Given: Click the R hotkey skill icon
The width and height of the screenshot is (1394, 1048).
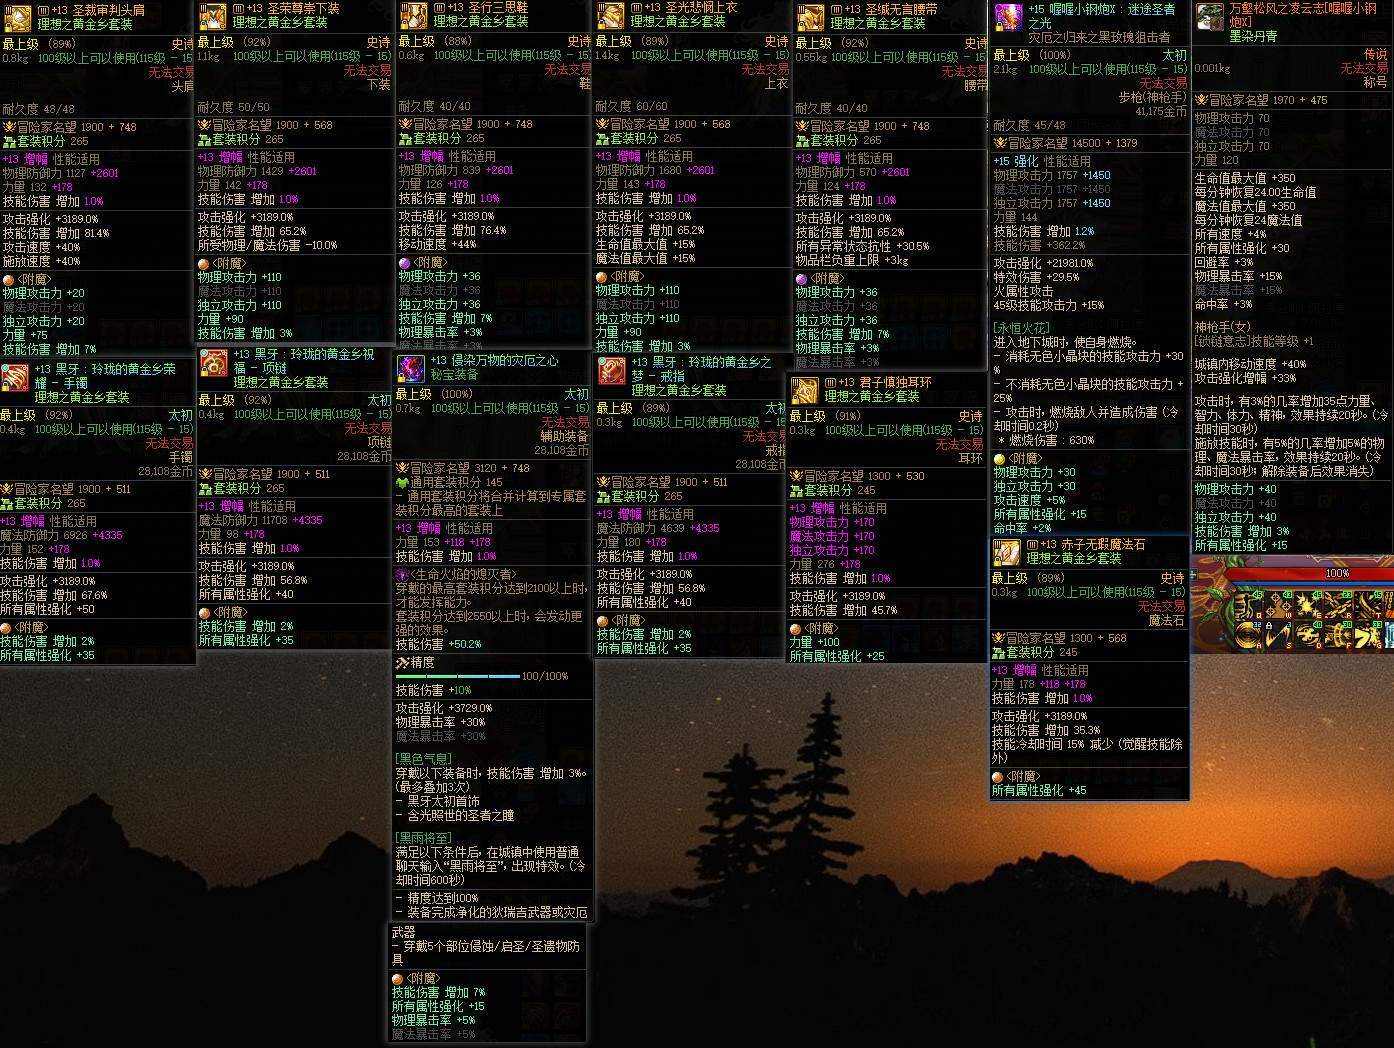Looking at the screenshot, I should 1338,605.
